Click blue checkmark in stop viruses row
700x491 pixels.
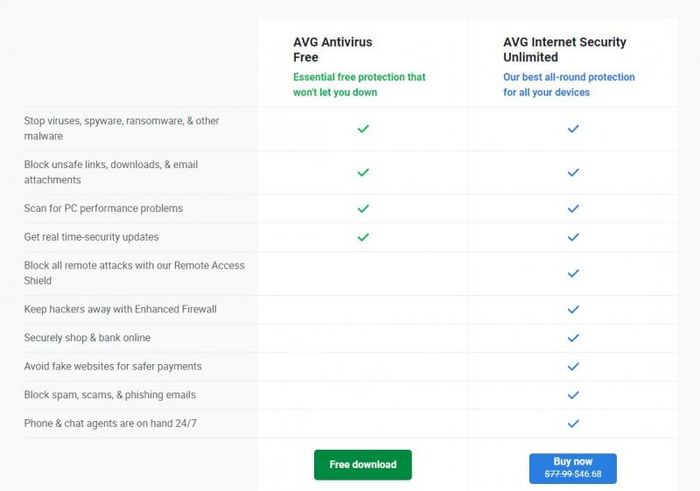573,129
